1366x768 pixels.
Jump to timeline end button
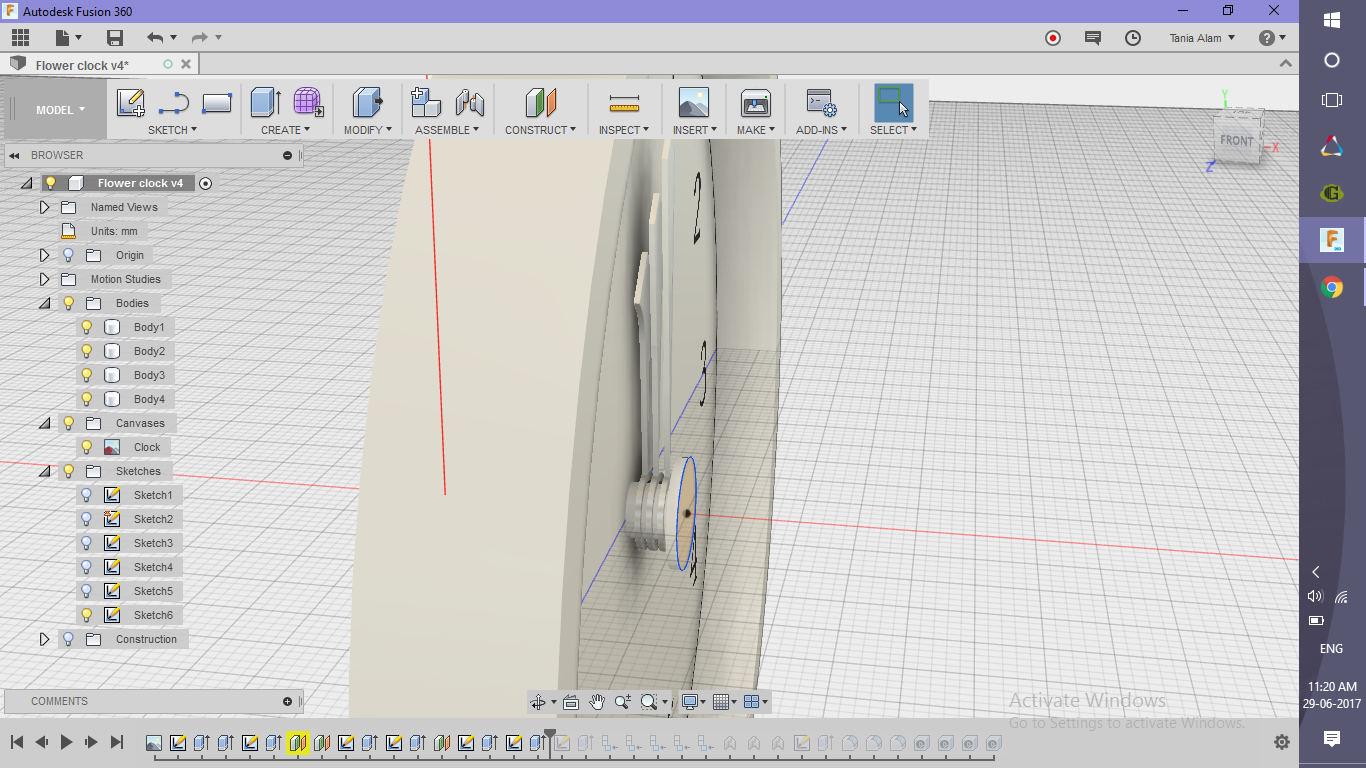pyautogui.click(x=116, y=742)
